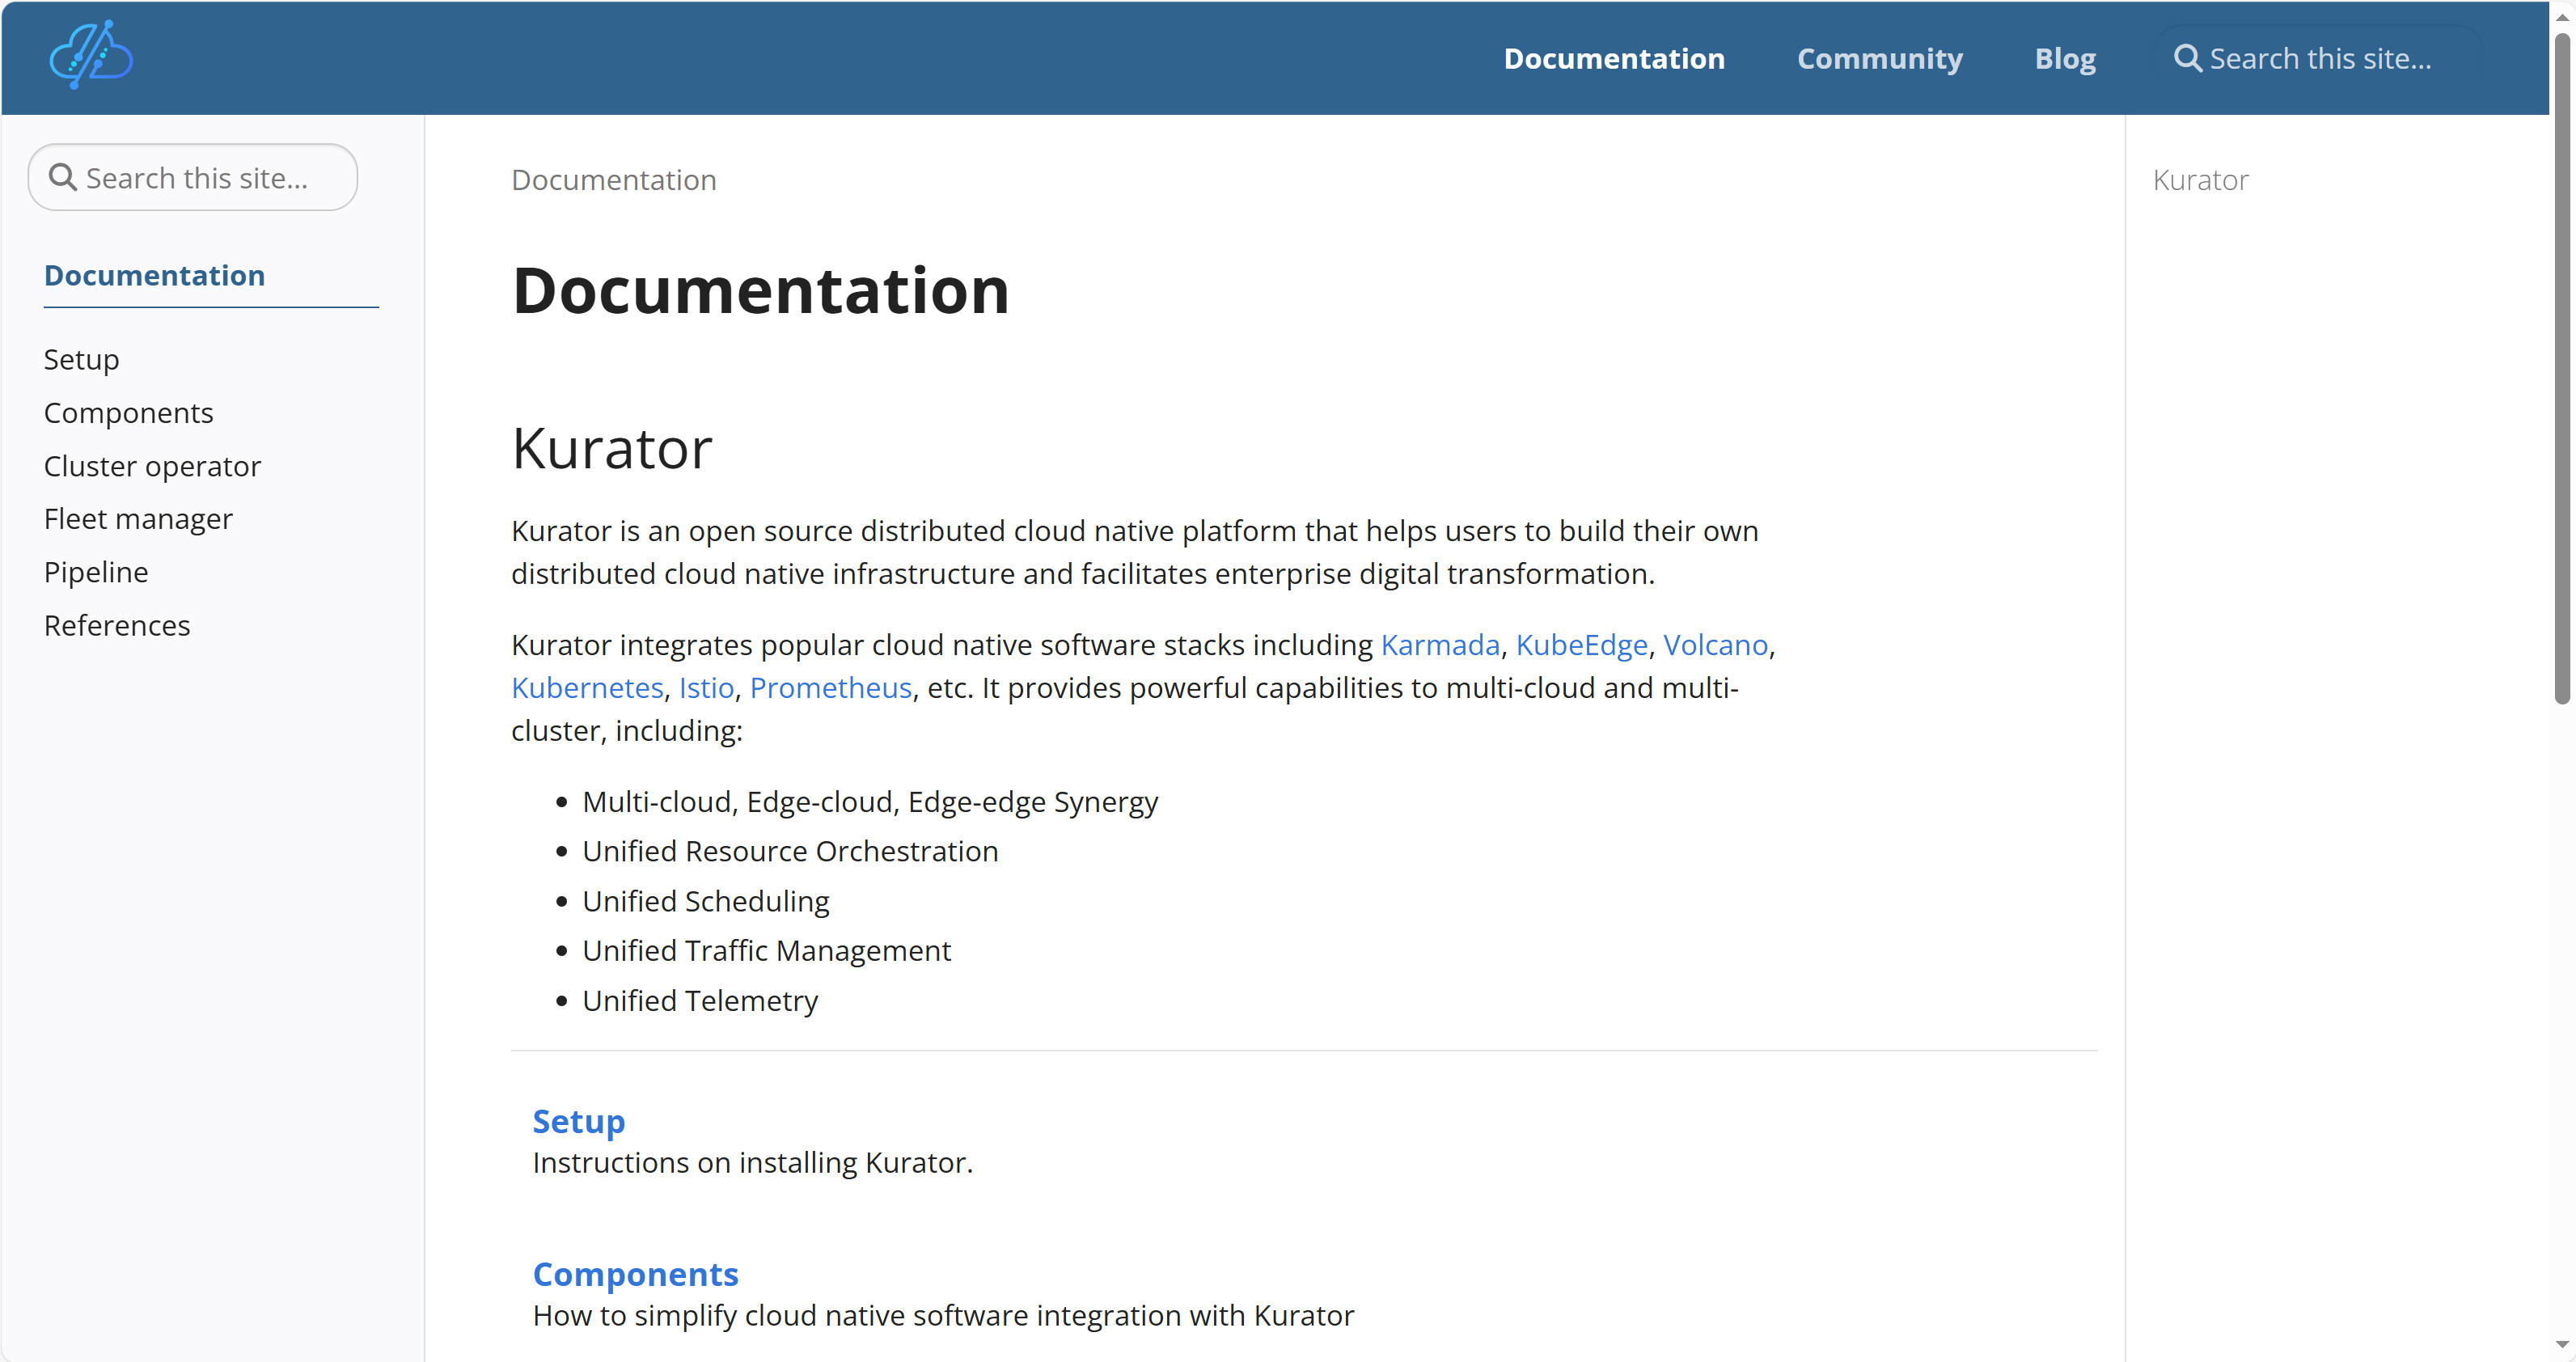The image size is (2576, 1362).
Task: Open the Components section heading link
Action: click(635, 1274)
